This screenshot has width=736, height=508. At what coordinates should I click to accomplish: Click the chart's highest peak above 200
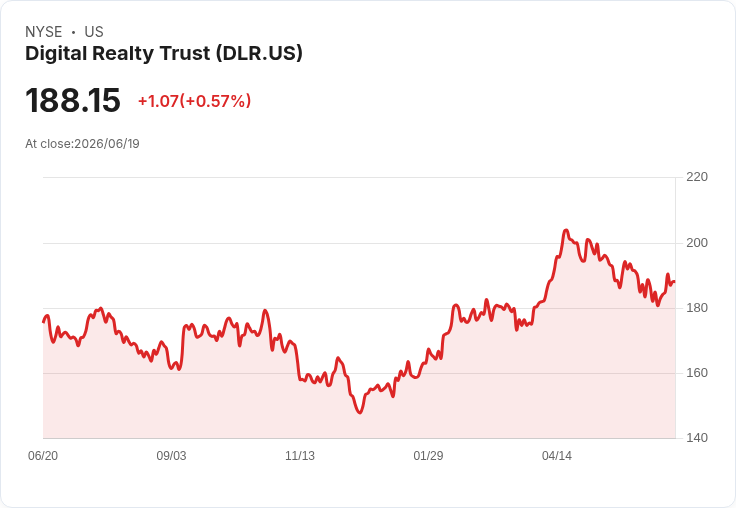[566, 230]
